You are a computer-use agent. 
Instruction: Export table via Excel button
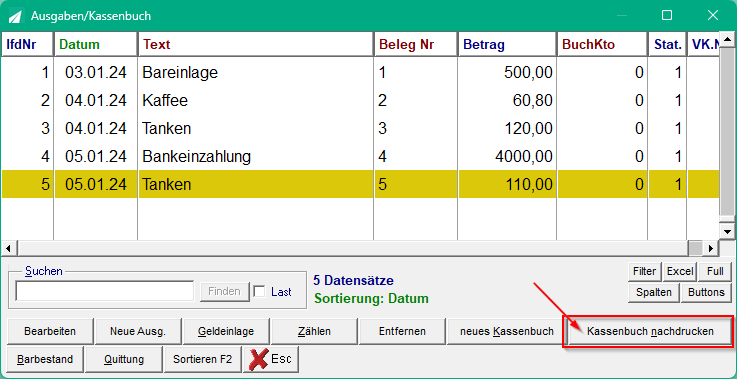pos(680,271)
